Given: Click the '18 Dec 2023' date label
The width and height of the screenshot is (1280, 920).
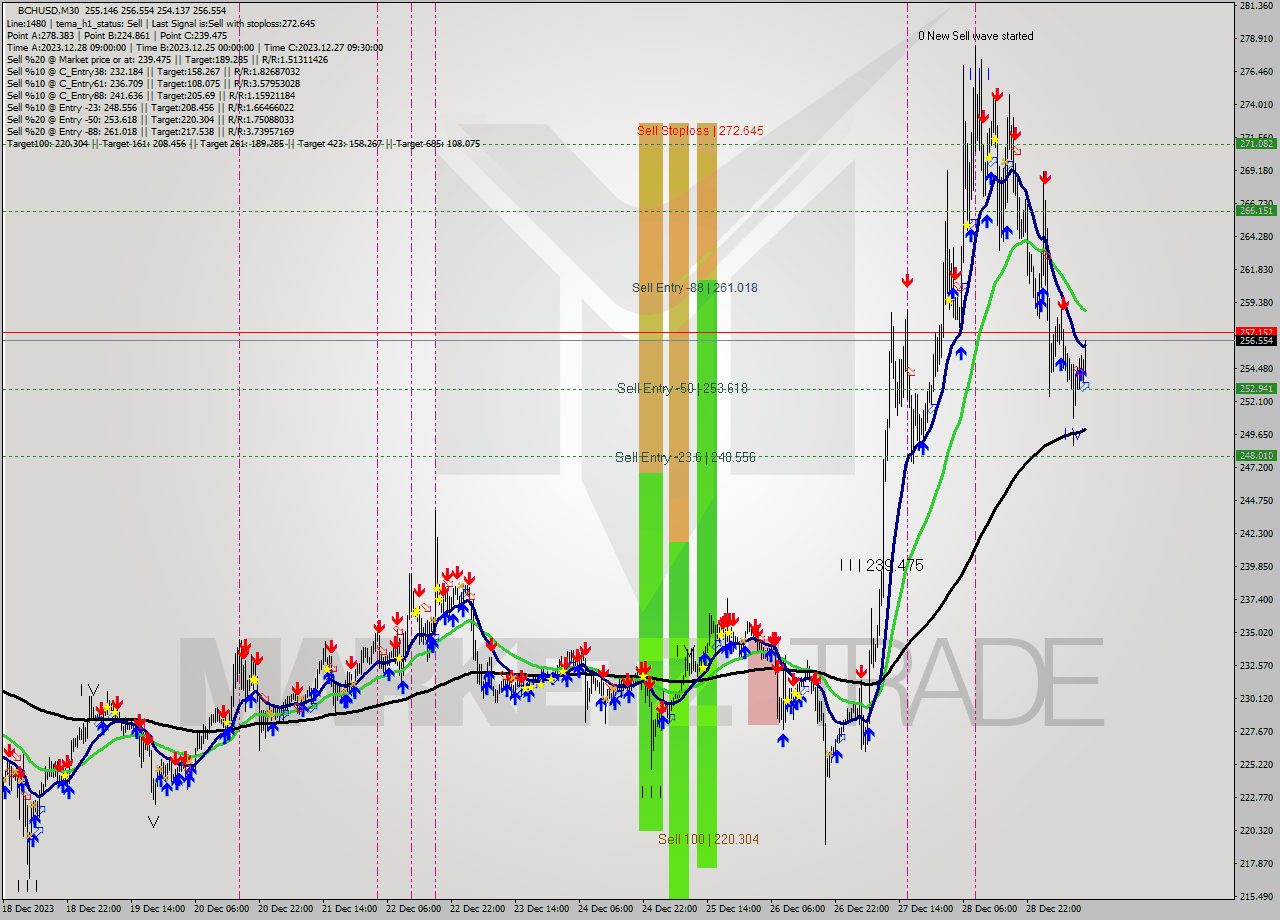Looking at the screenshot, I should click(27, 910).
